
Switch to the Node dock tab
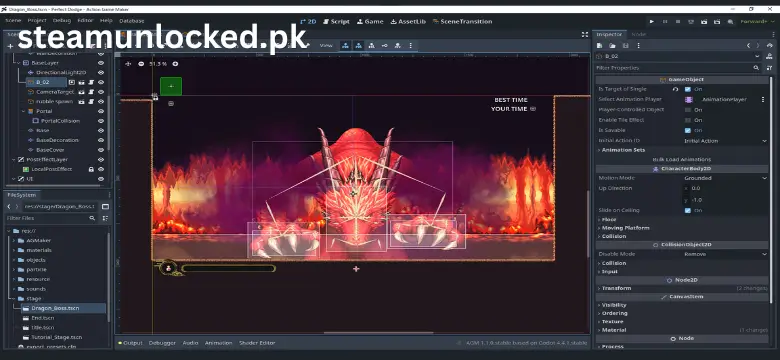coord(638,34)
